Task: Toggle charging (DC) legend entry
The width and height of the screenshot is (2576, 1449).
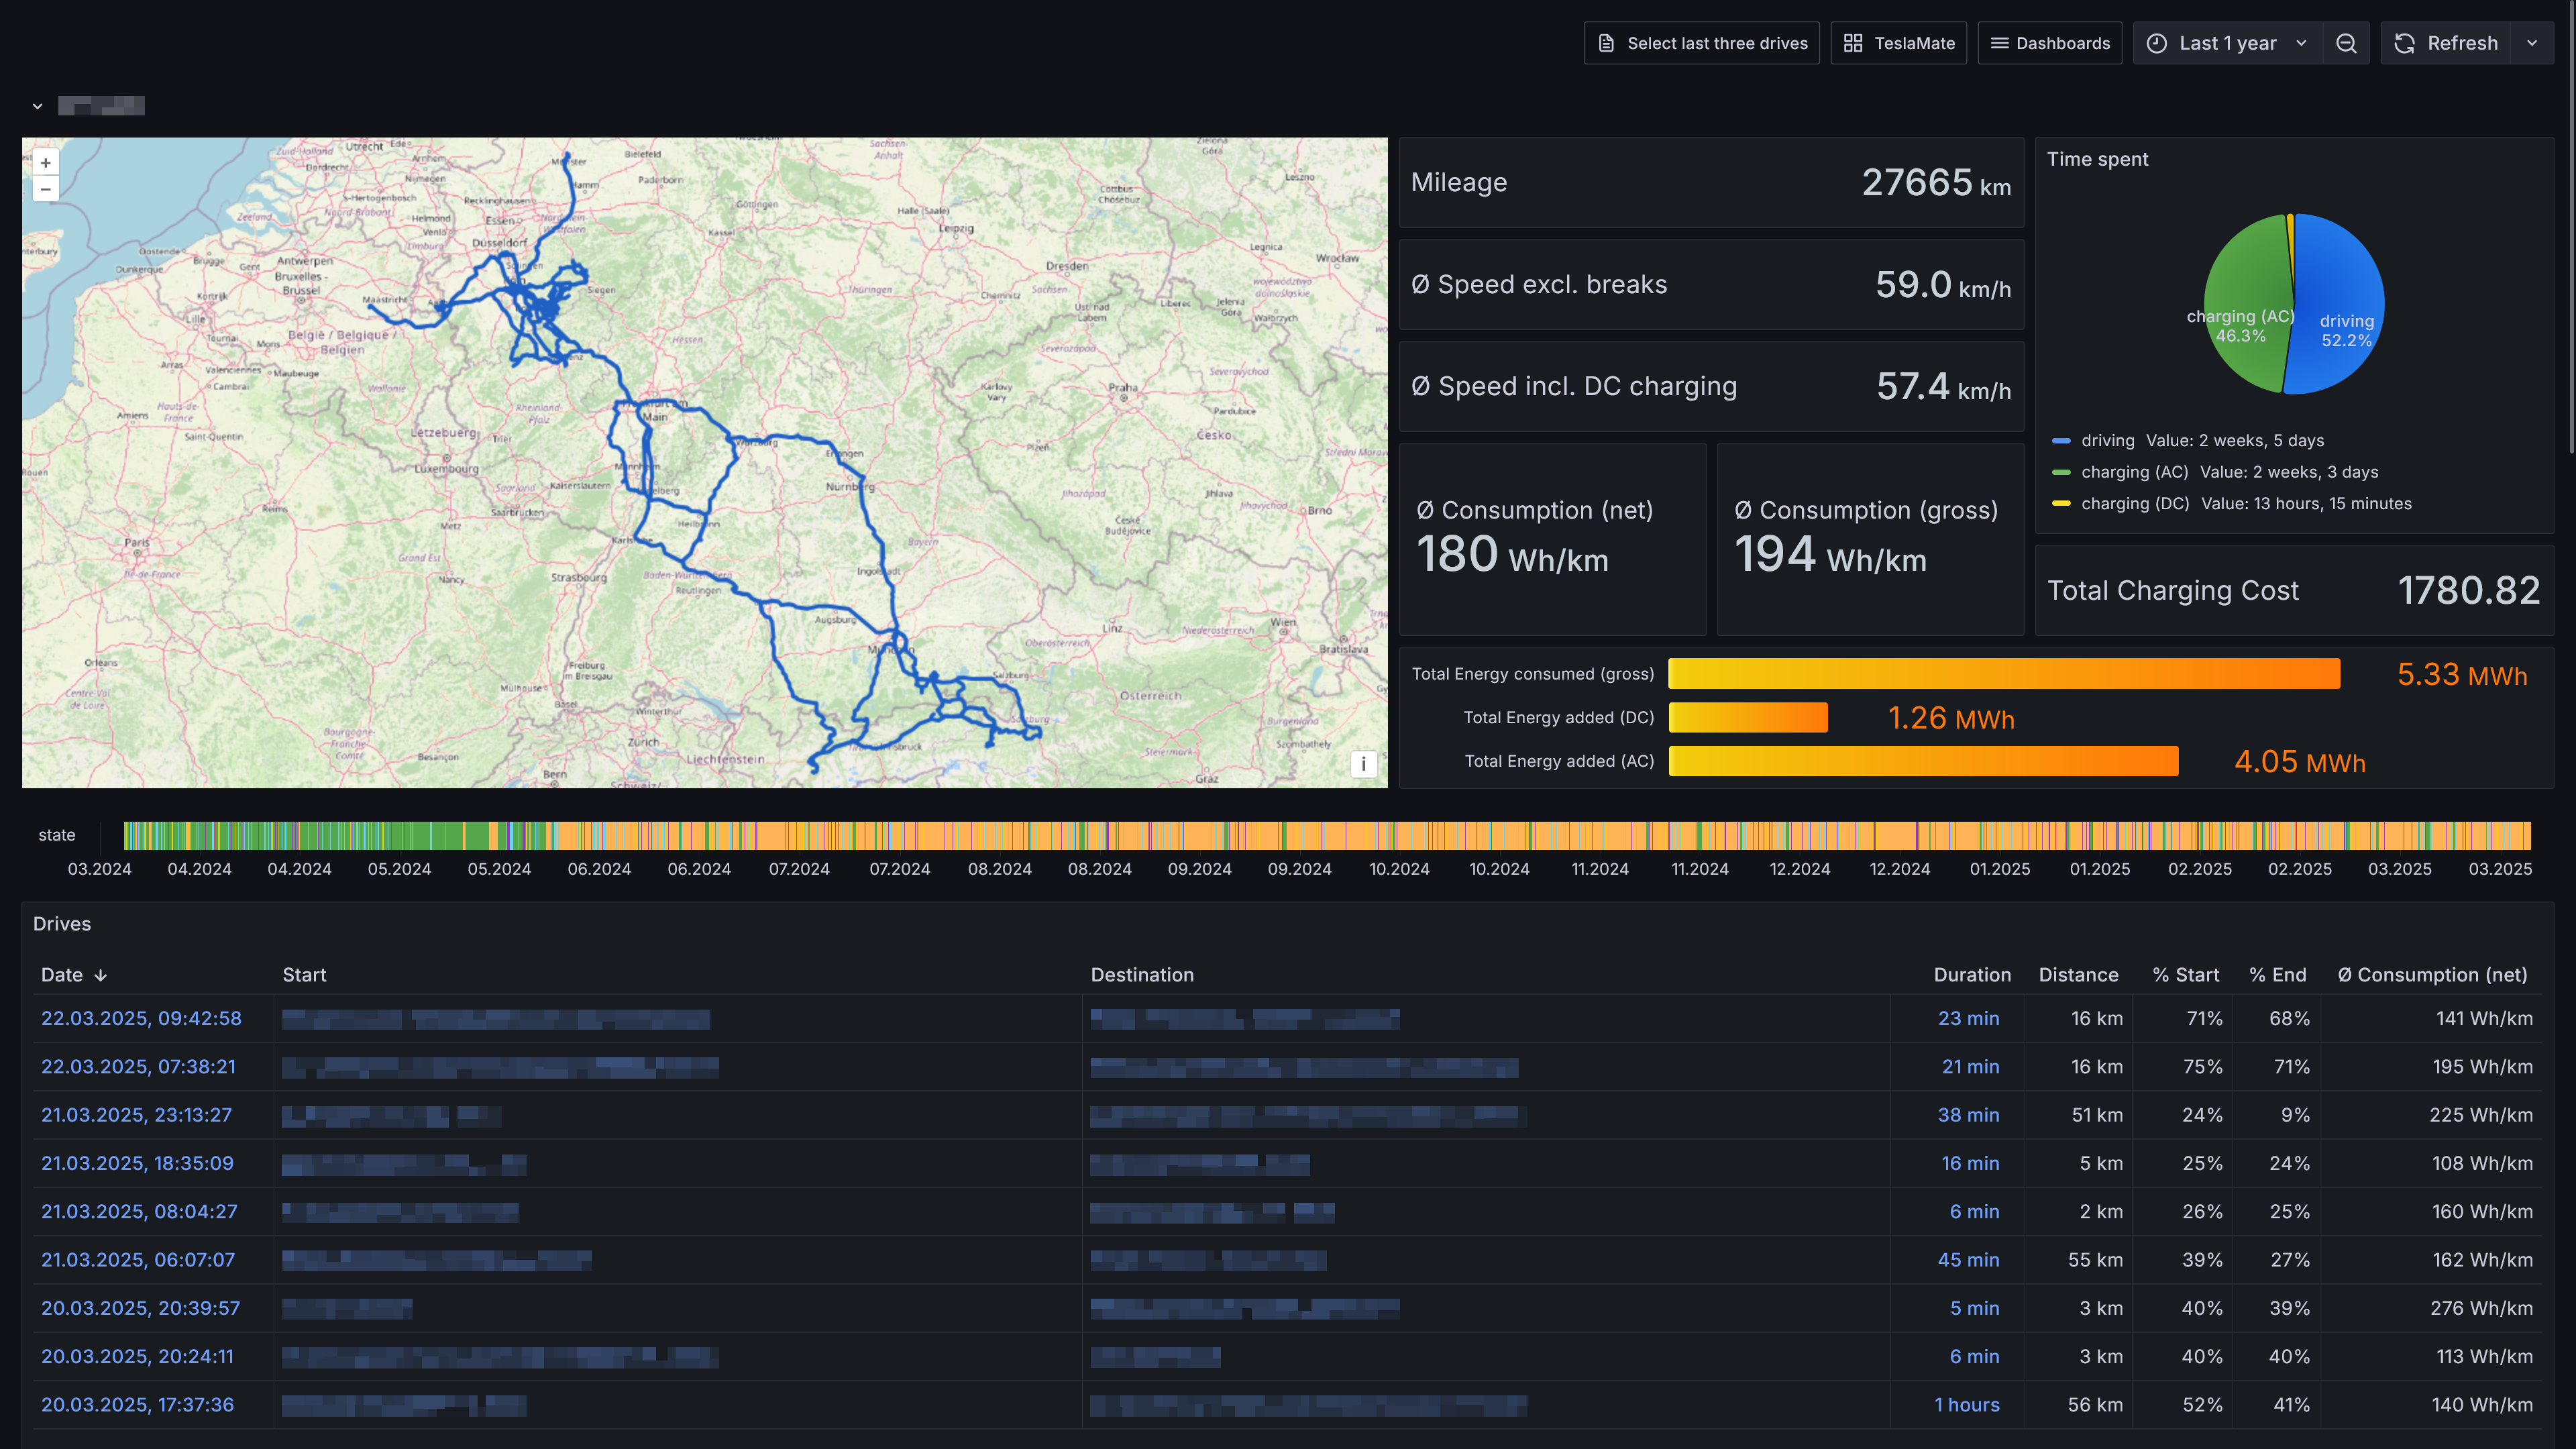Action: 2134,504
